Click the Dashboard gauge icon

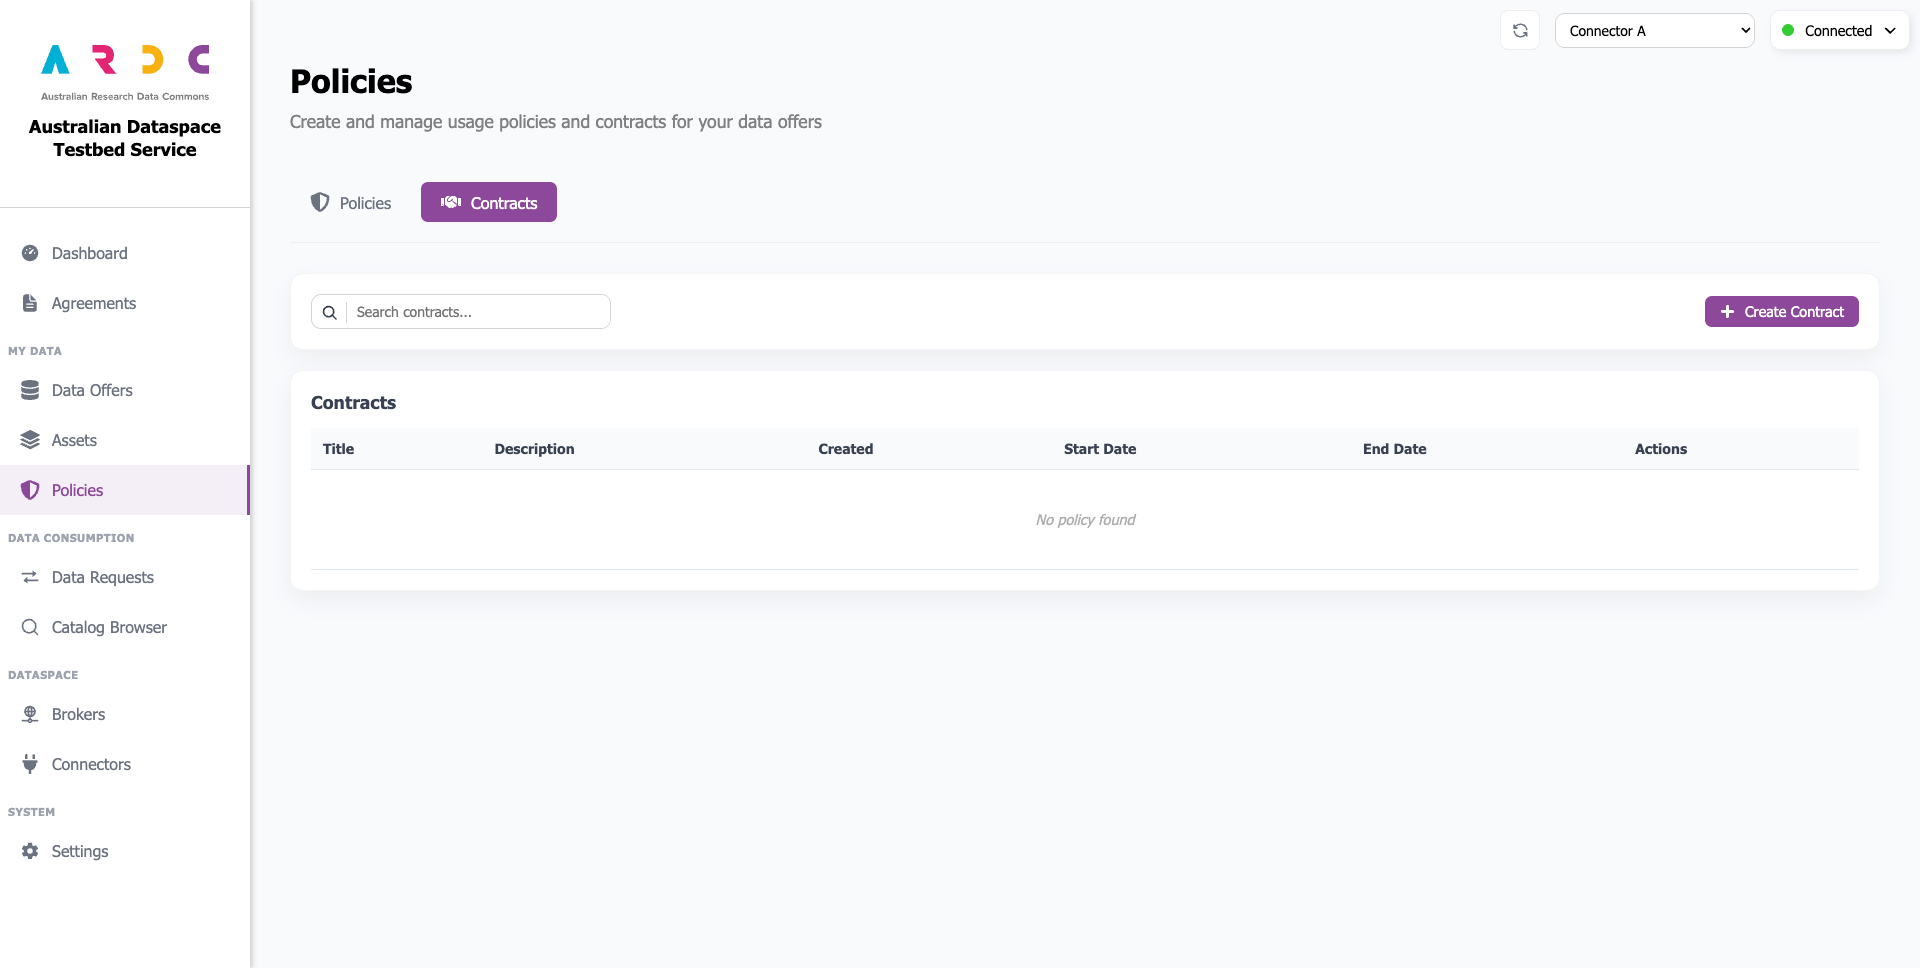(x=30, y=253)
